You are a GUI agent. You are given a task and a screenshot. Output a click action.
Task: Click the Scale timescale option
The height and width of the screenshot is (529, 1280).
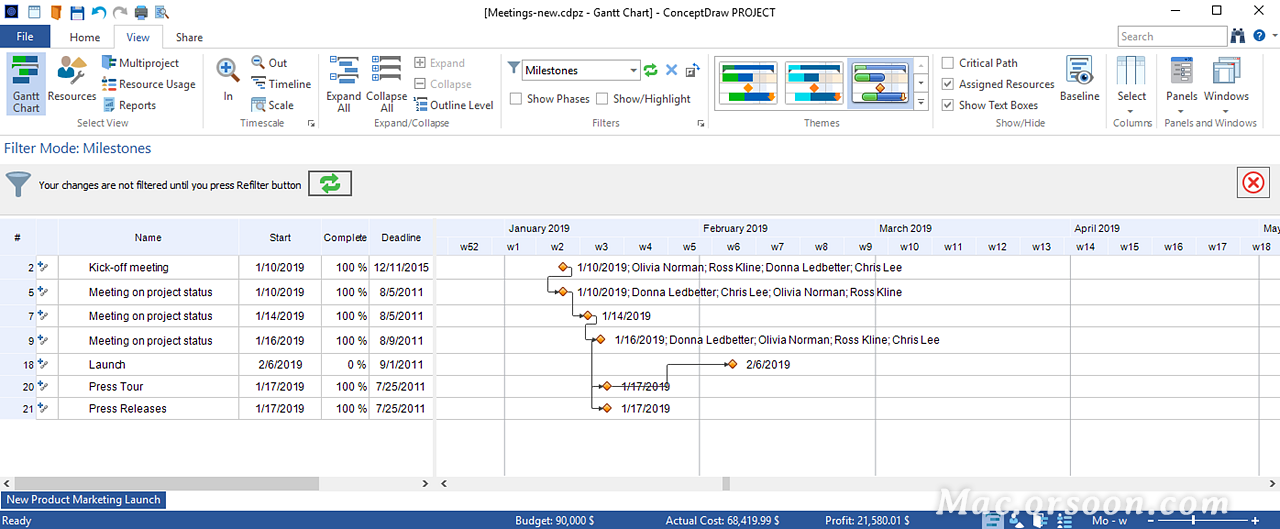[272, 105]
